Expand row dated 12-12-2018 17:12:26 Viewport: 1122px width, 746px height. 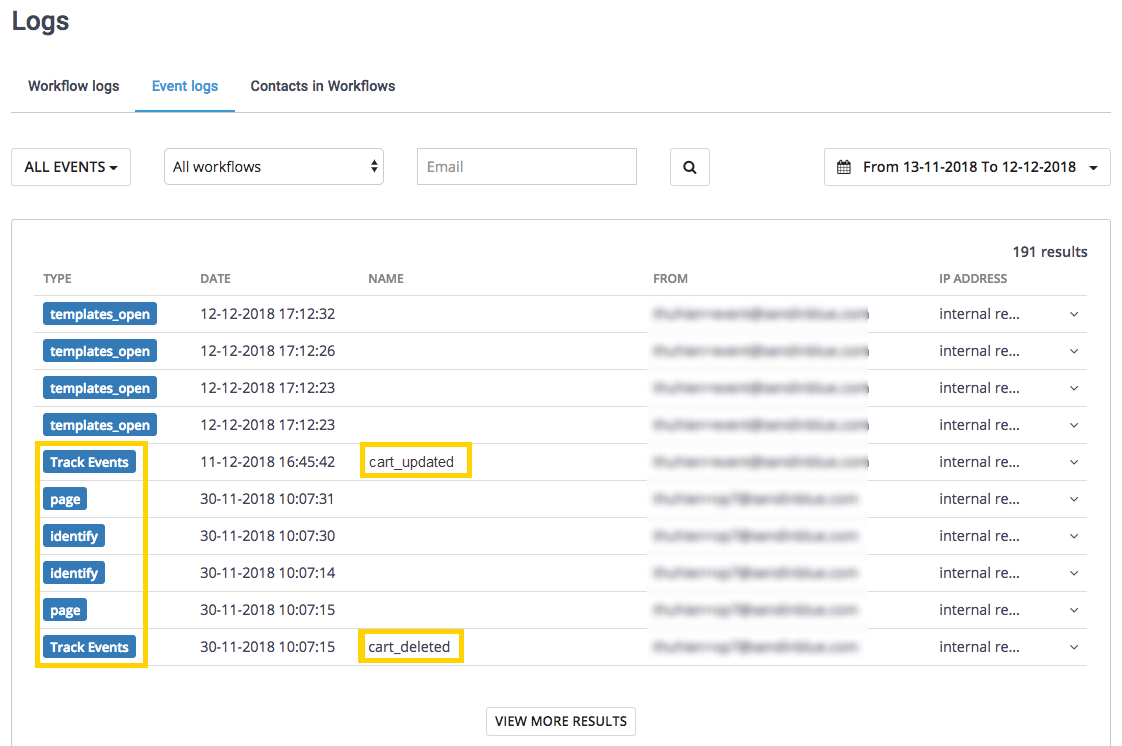(x=1074, y=351)
